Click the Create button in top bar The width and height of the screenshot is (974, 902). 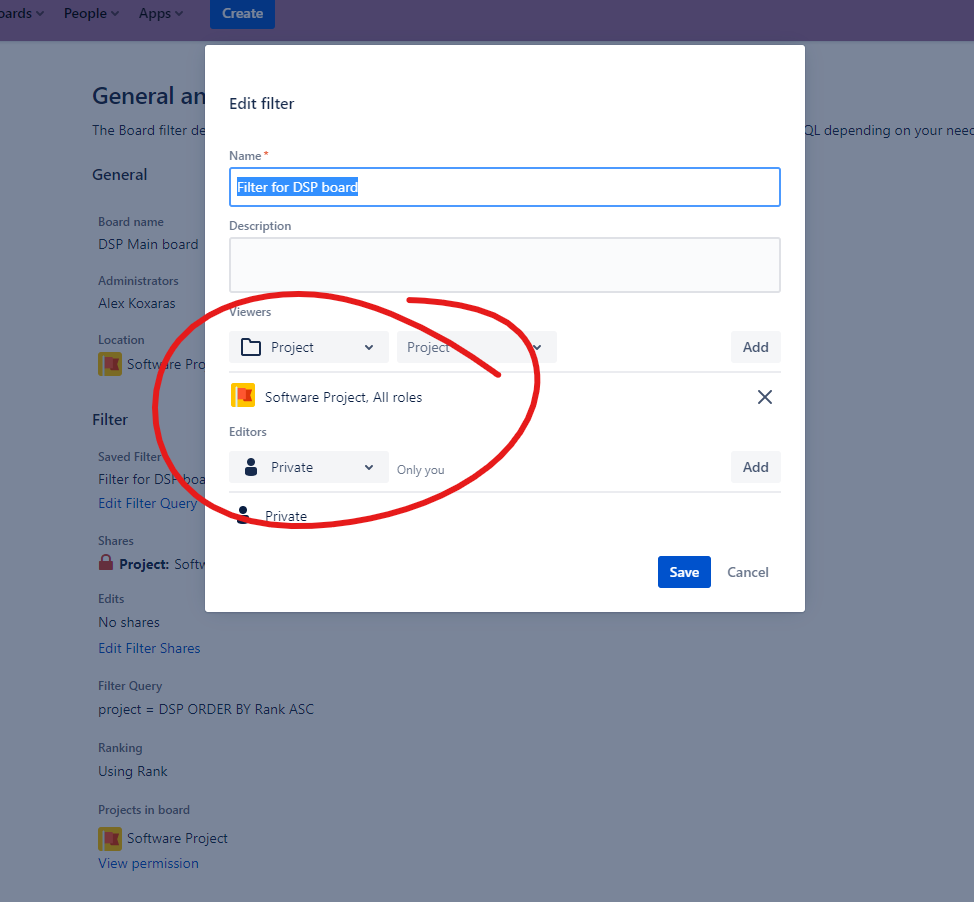tap(242, 14)
